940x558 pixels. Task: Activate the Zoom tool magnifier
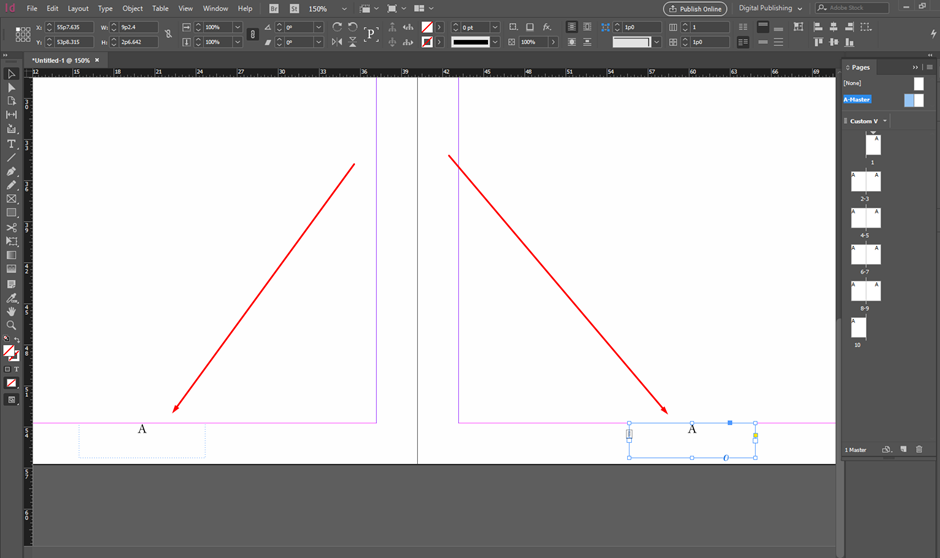pyautogui.click(x=12, y=325)
